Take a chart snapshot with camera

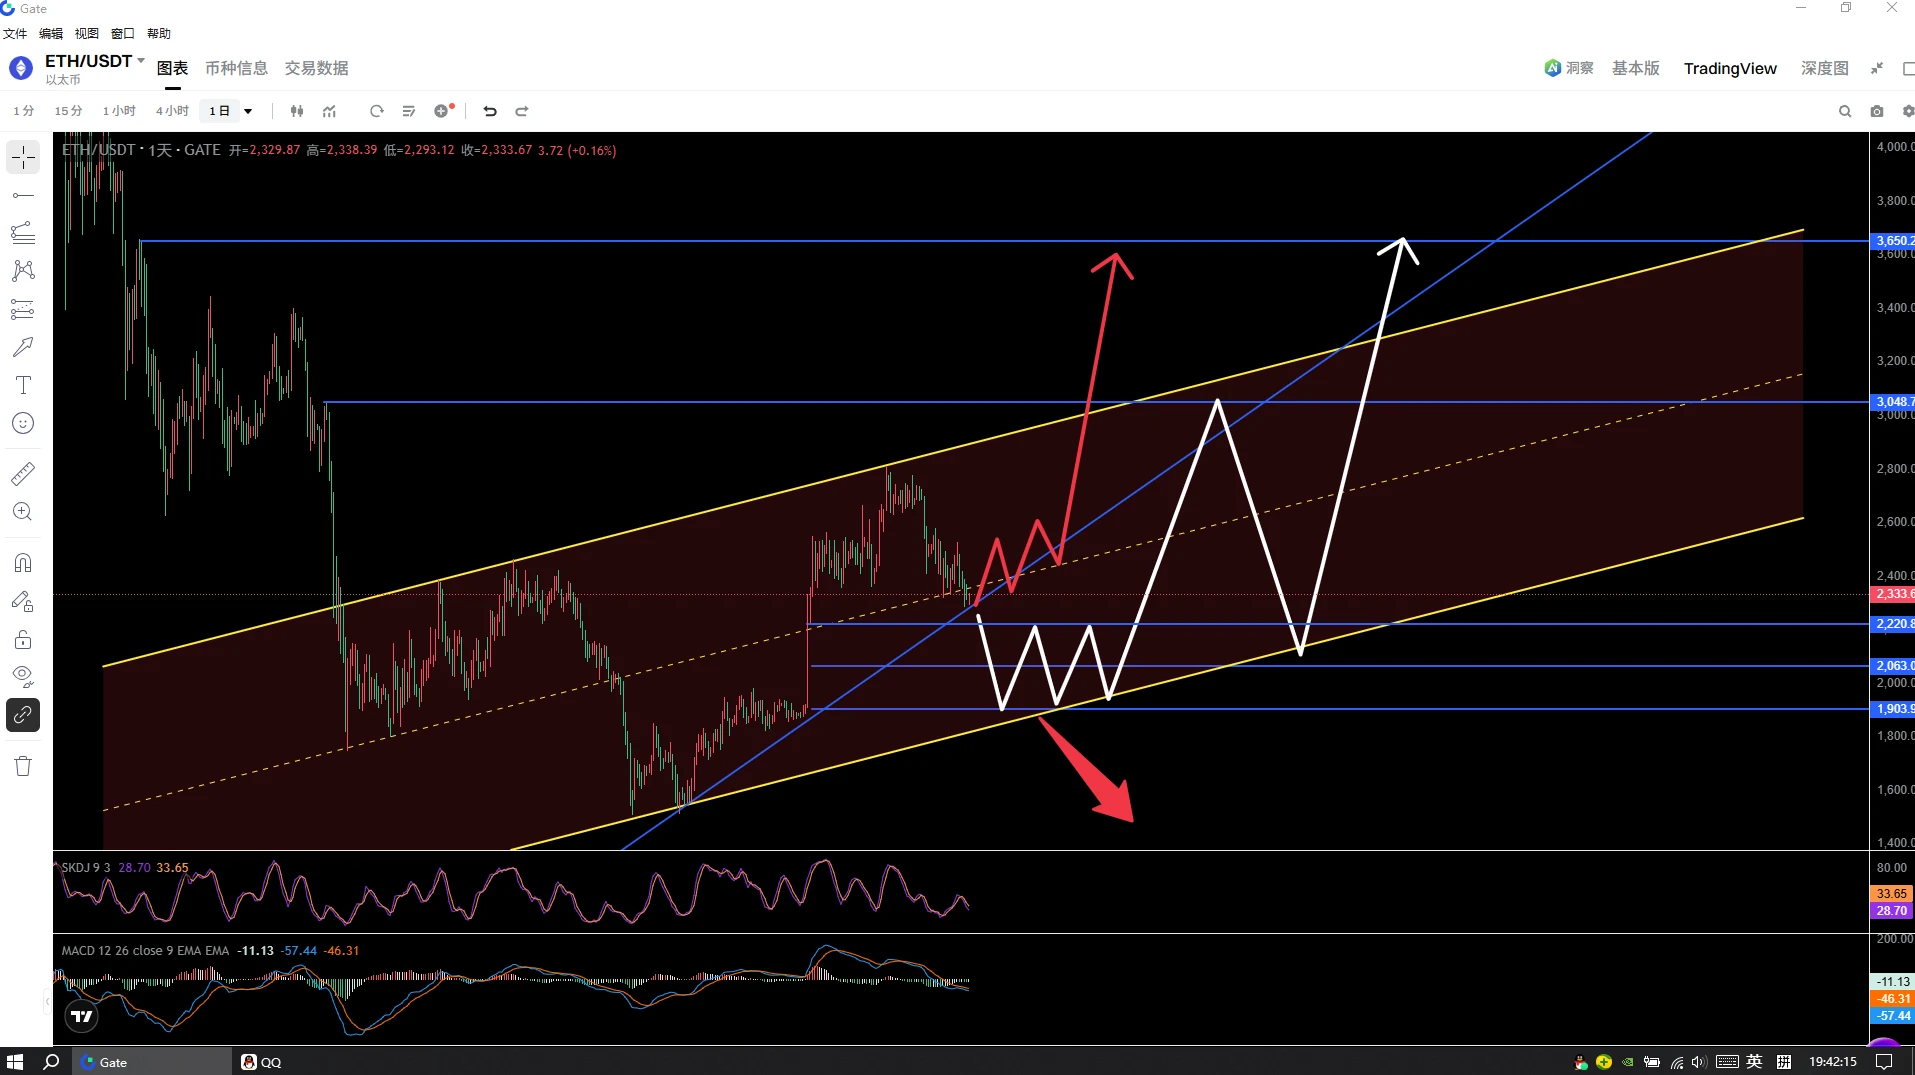(x=1877, y=111)
